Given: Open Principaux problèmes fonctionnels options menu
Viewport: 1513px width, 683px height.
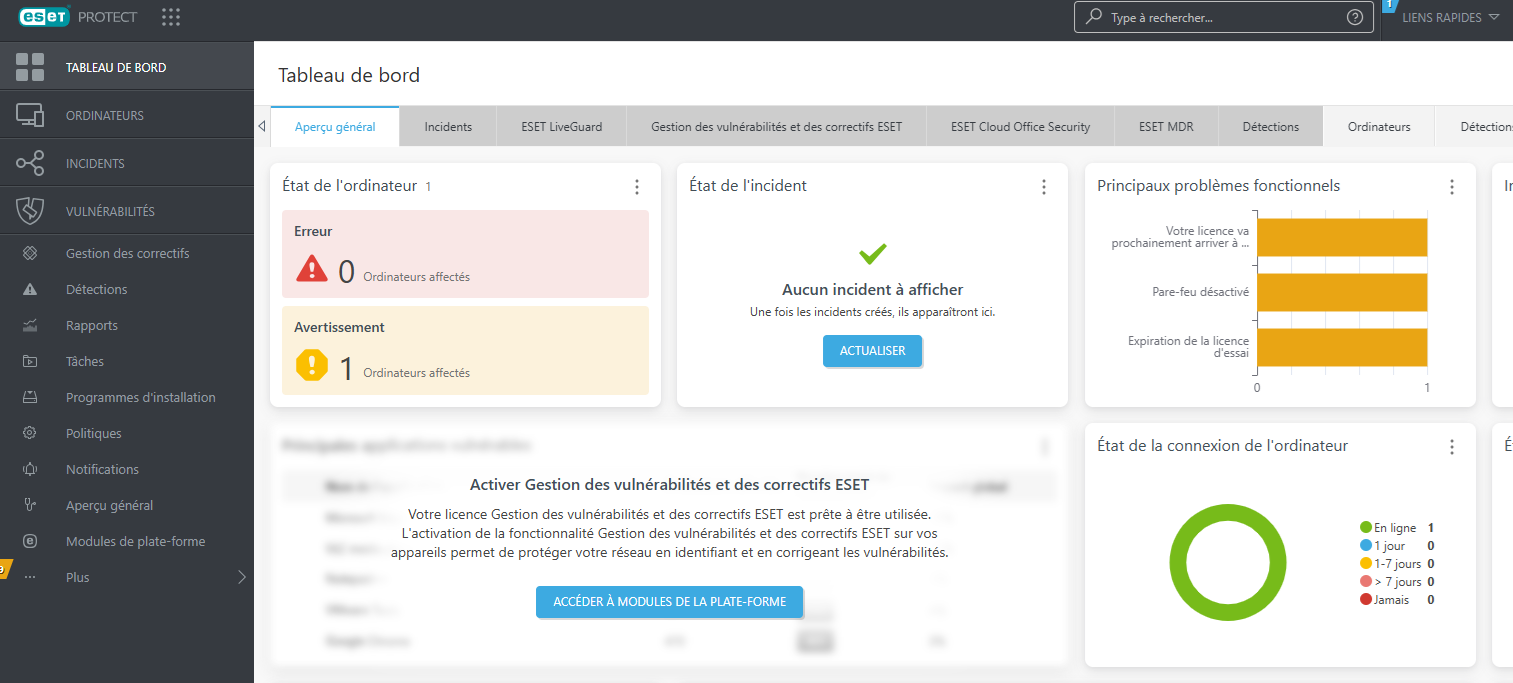Looking at the screenshot, I should point(1452,187).
